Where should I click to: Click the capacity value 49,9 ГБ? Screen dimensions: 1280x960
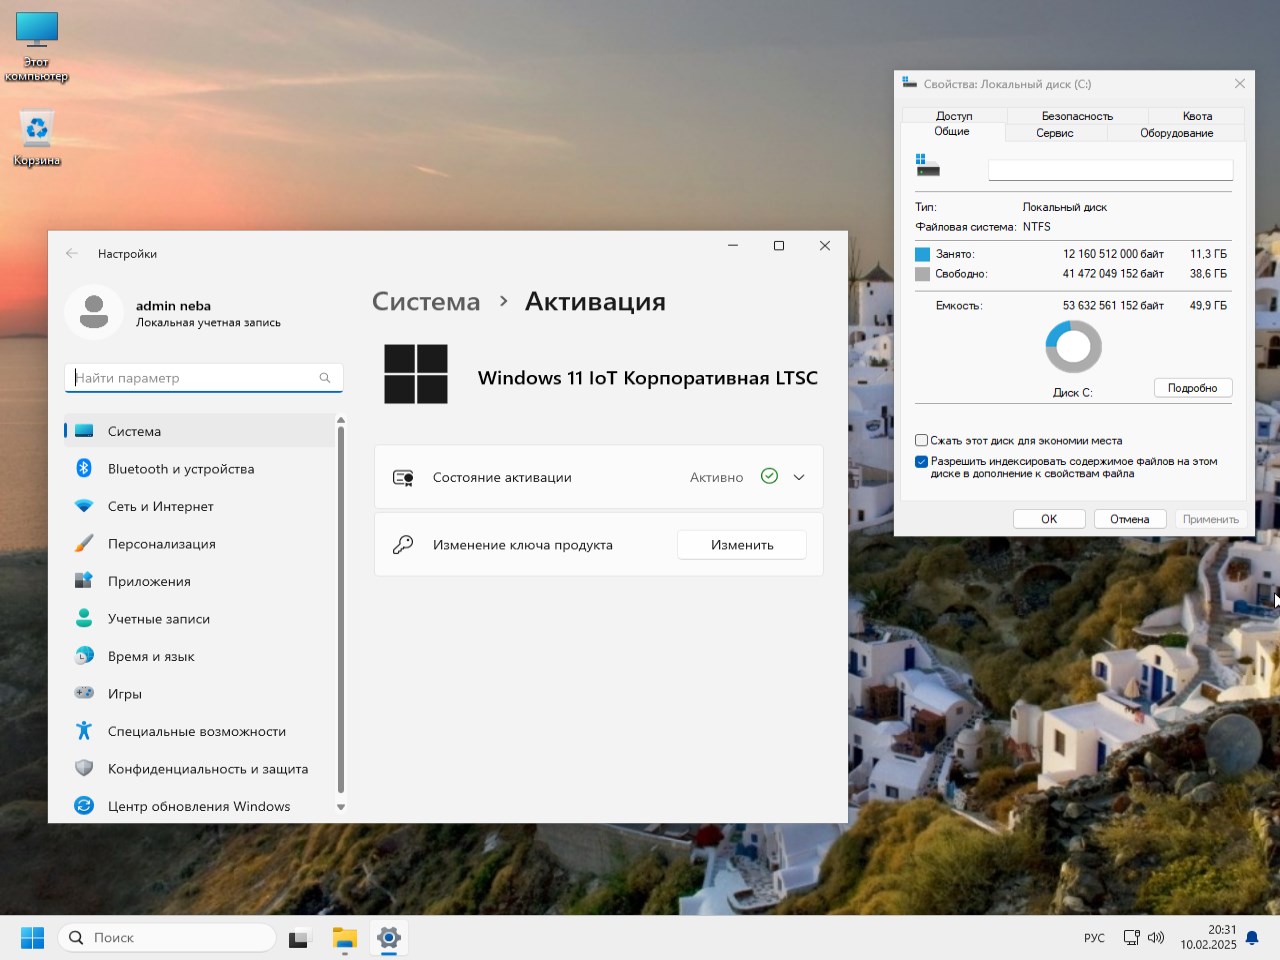(1208, 306)
